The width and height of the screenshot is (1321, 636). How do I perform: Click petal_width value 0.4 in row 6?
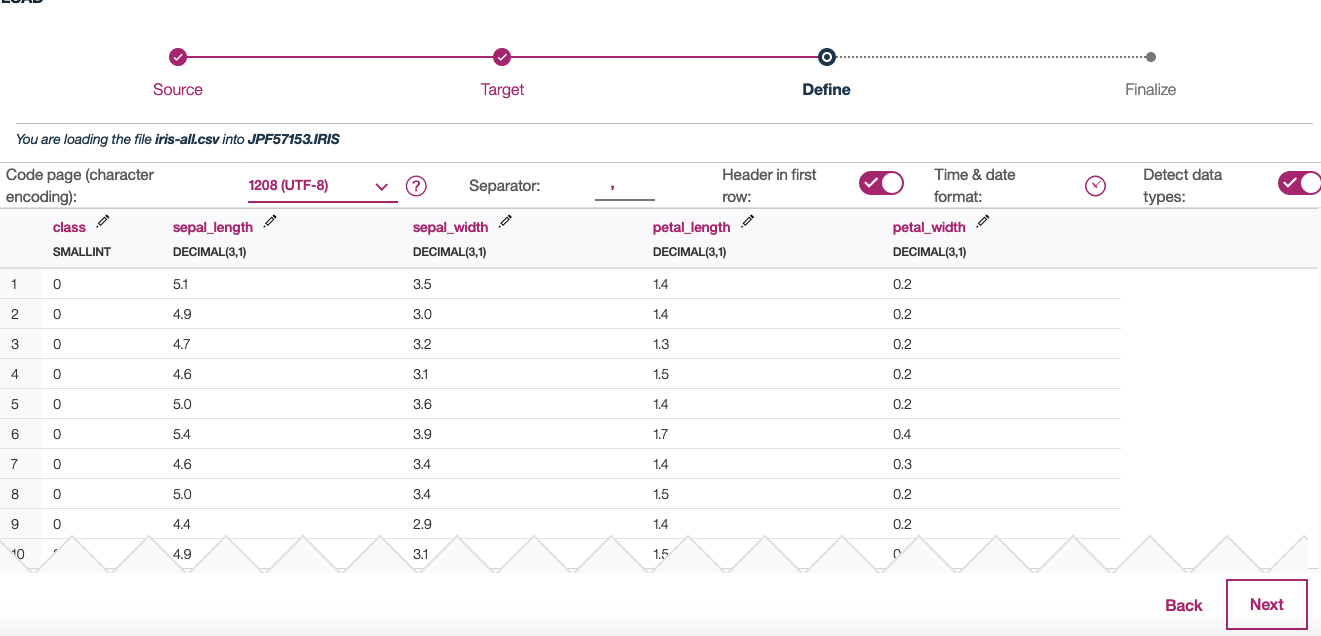pos(902,434)
